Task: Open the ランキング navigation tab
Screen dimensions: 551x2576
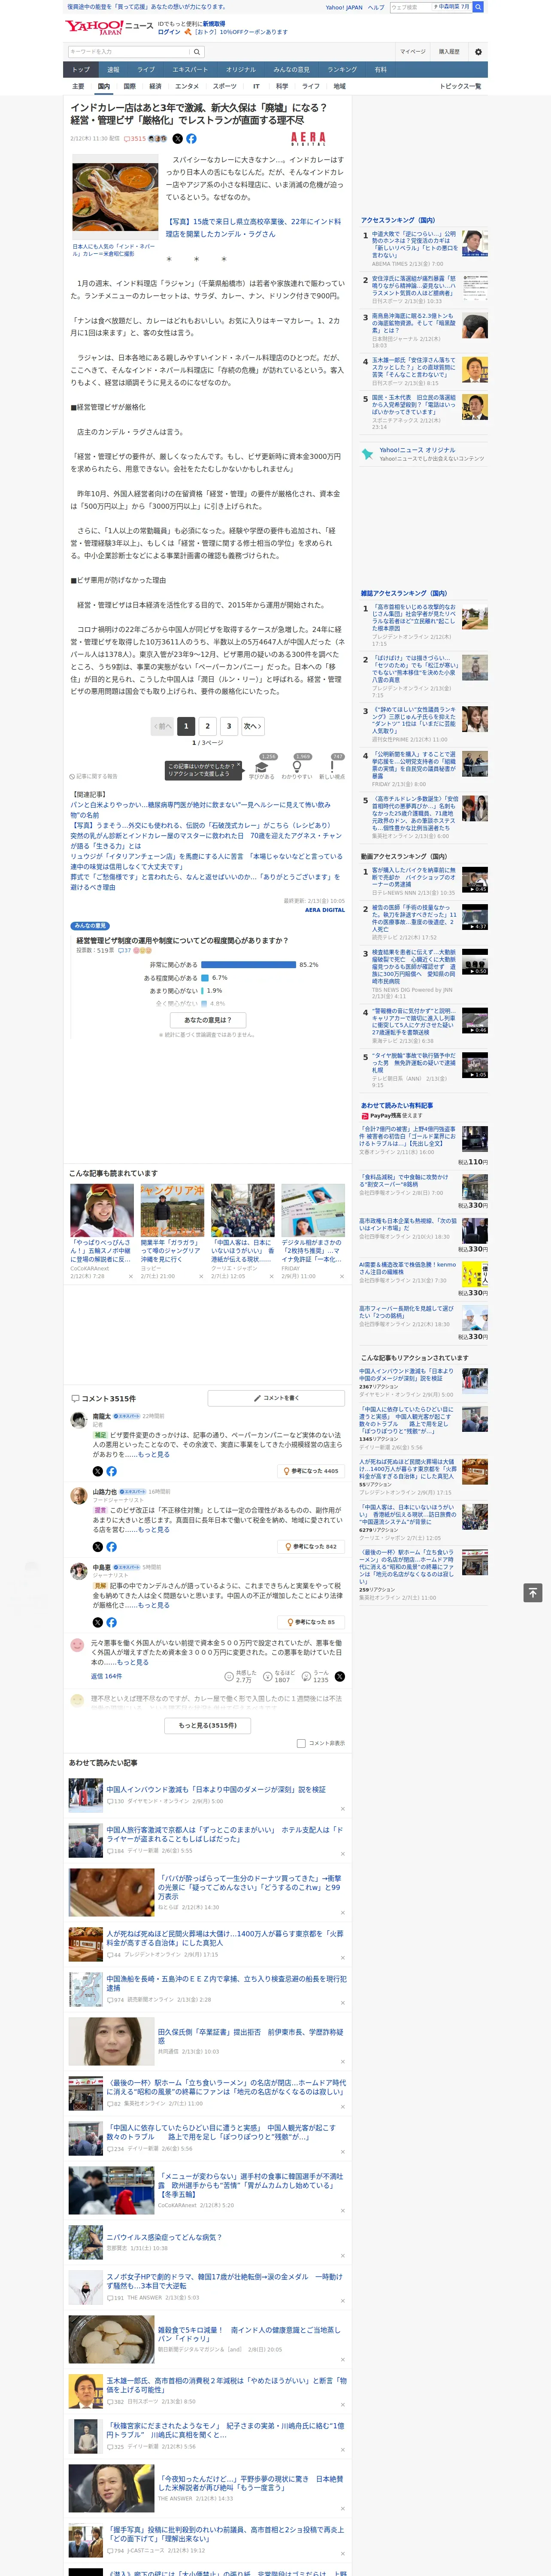Action: (342, 70)
